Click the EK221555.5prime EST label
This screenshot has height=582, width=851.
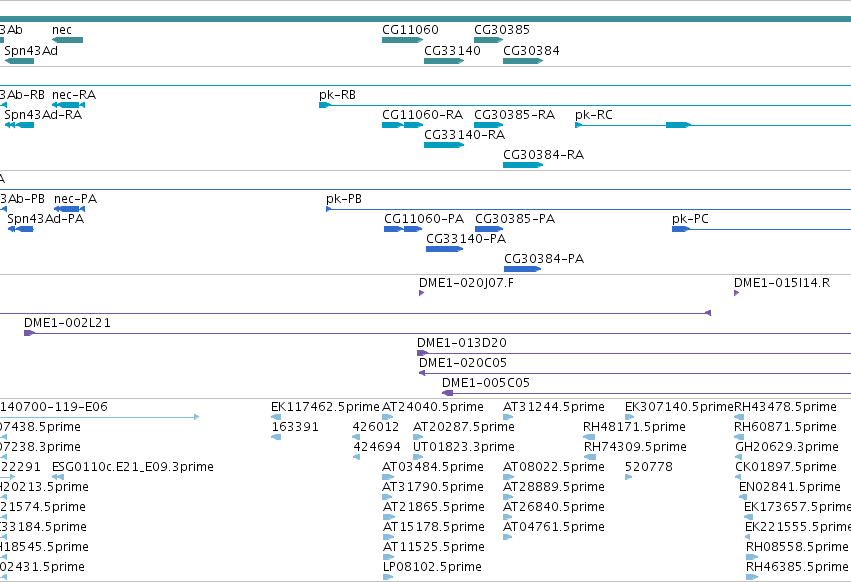click(x=798, y=527)
